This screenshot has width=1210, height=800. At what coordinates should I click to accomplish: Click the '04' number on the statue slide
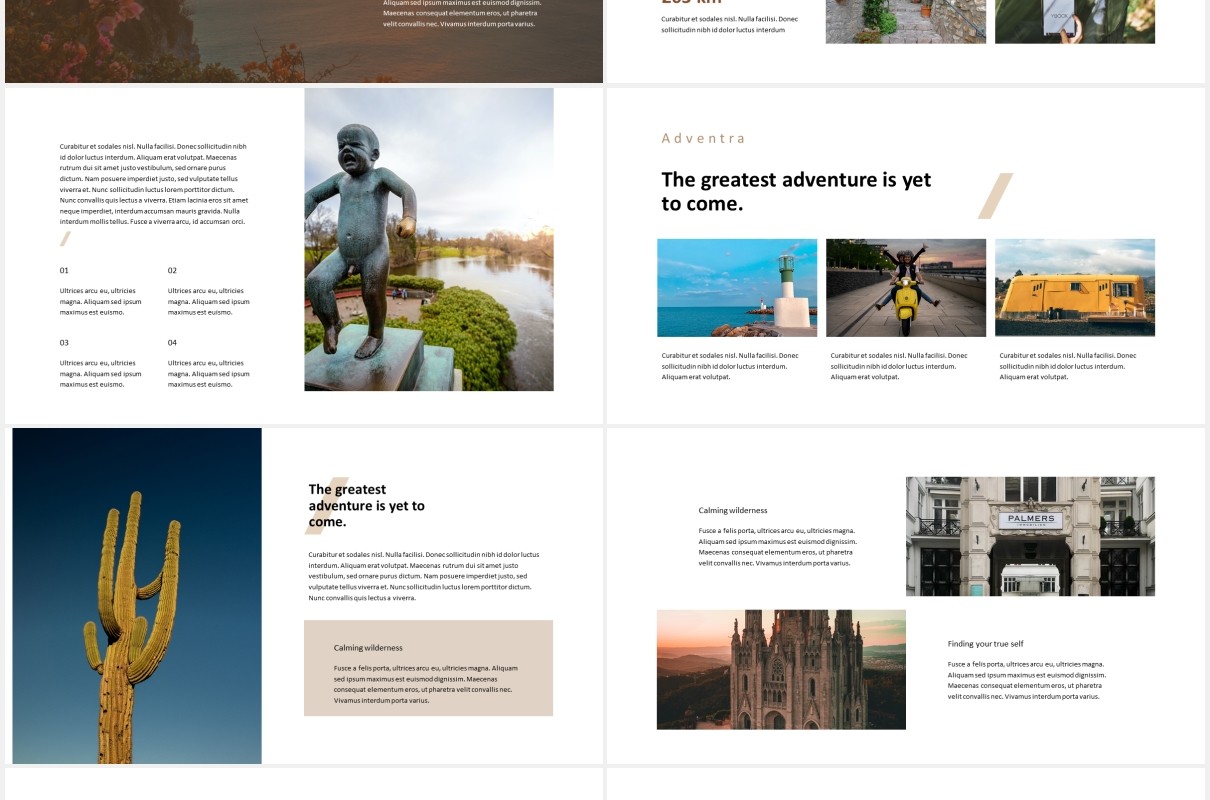[x=172, y=342]
